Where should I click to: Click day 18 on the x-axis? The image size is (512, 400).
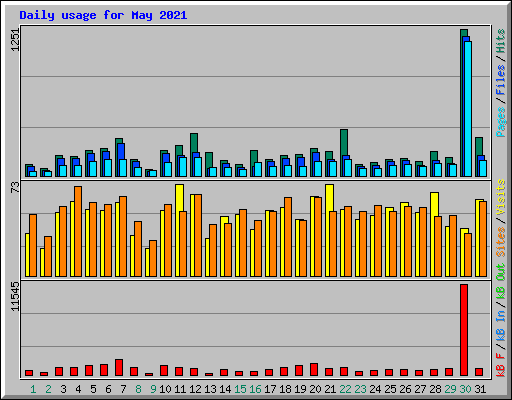(x=285, y=389)
